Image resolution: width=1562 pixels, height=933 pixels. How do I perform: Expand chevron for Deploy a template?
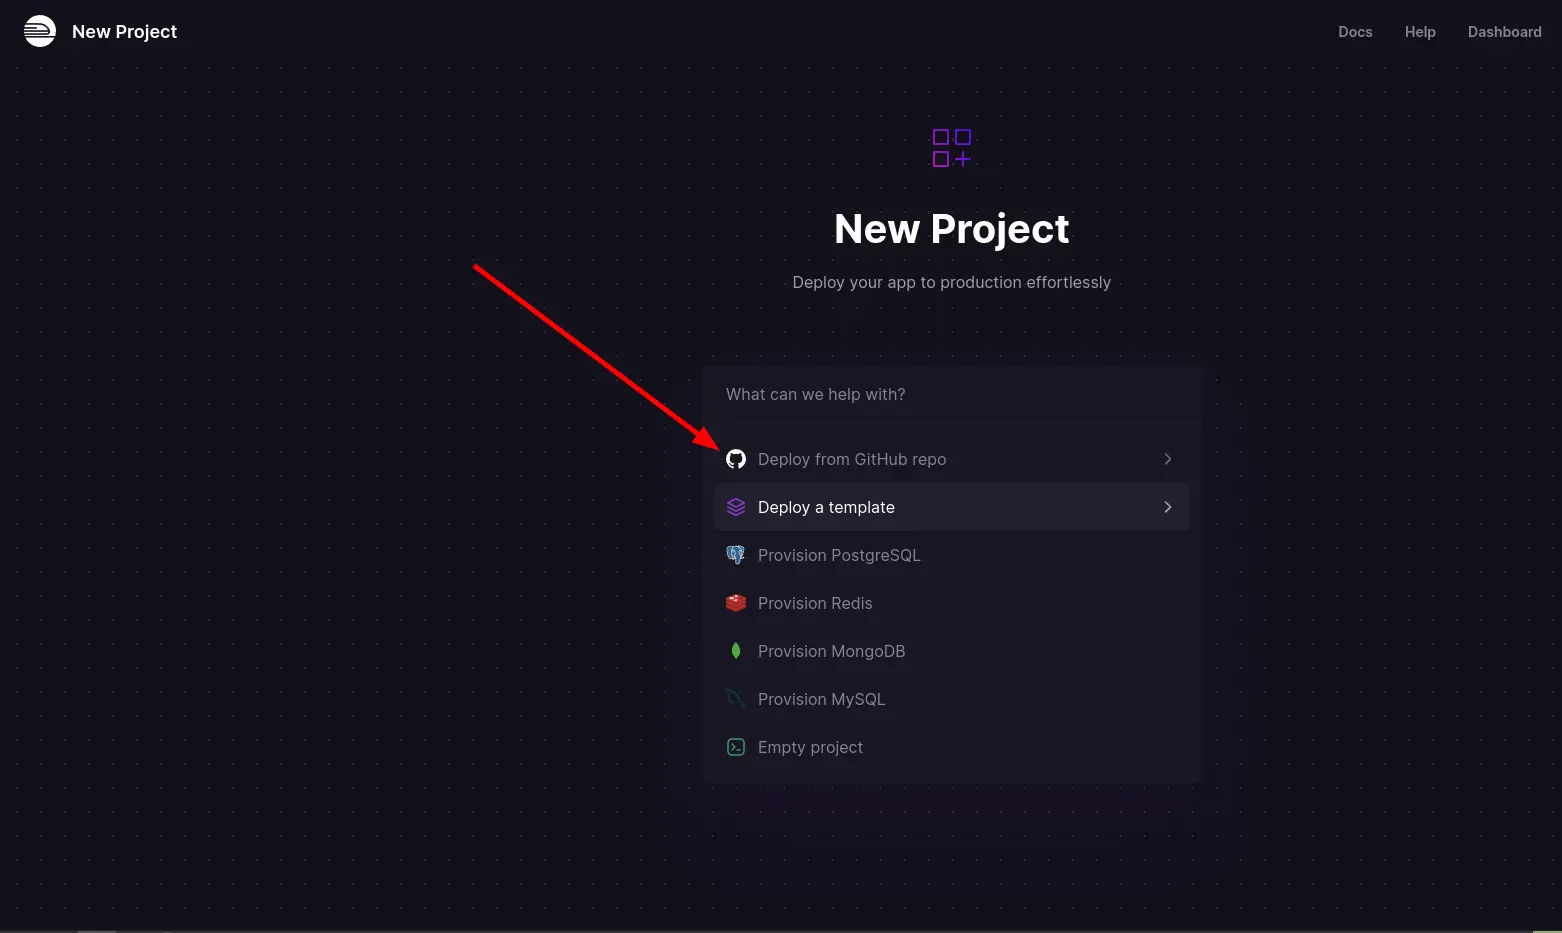pos(1167,507)
